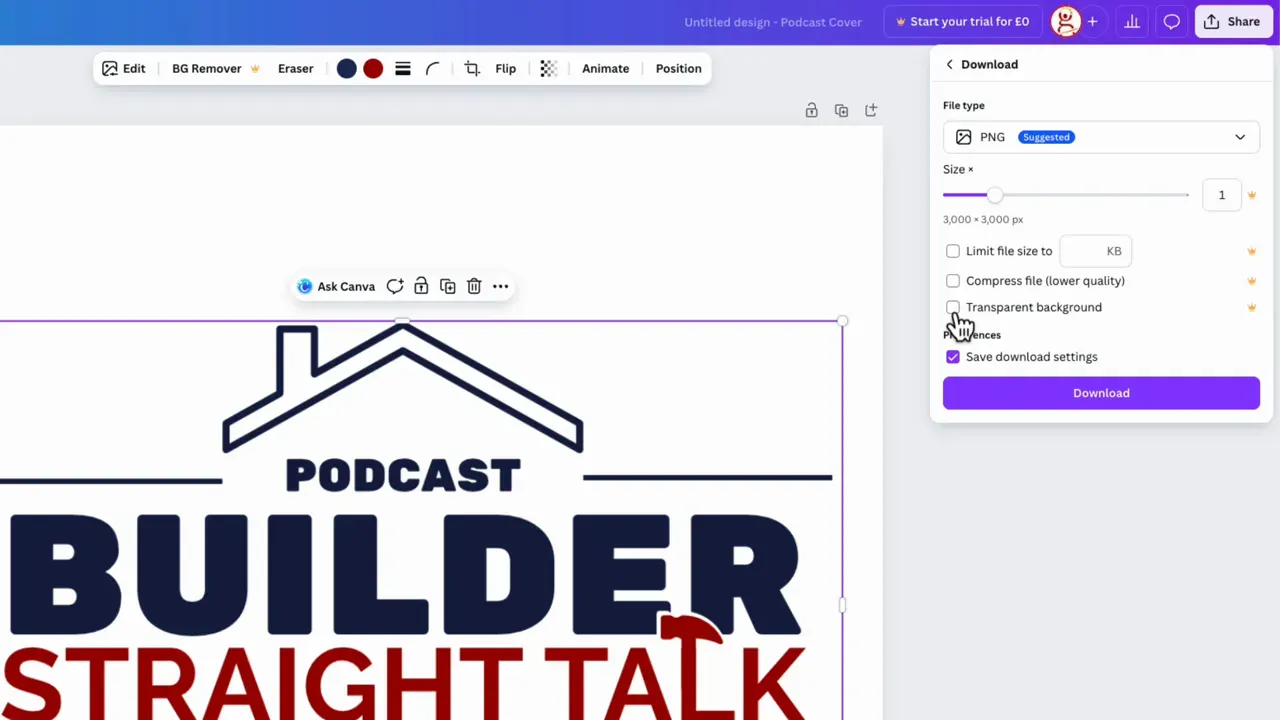Viewport: 1280px width, 720px height.
Task: Open the transparency settings icon
Action: (x=547, y=68)
